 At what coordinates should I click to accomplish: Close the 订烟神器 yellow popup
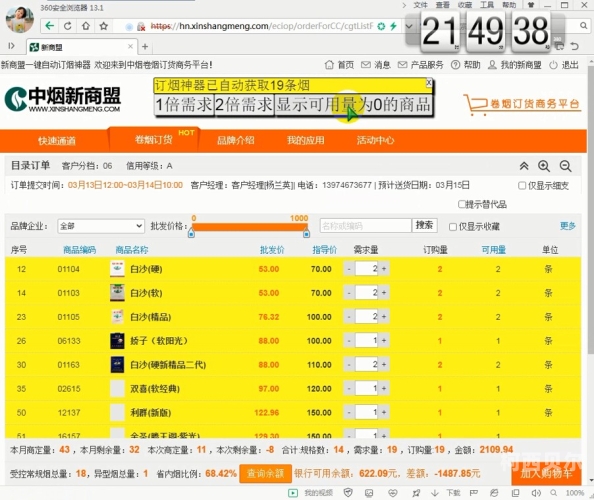[x=428, y=82]
